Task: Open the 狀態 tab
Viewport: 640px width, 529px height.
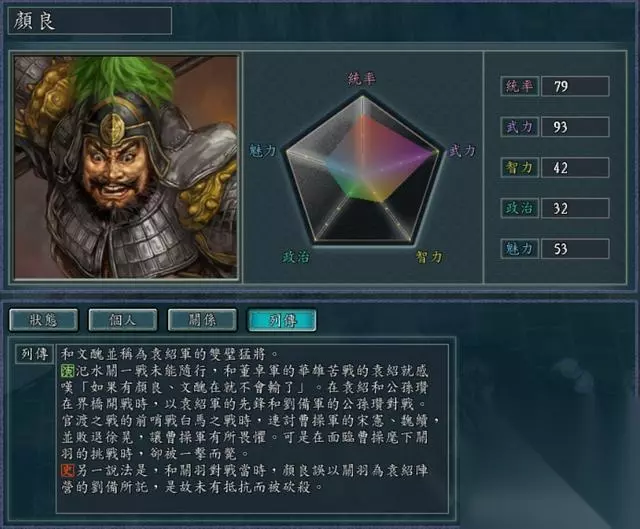Action: [x=43, y=320]
